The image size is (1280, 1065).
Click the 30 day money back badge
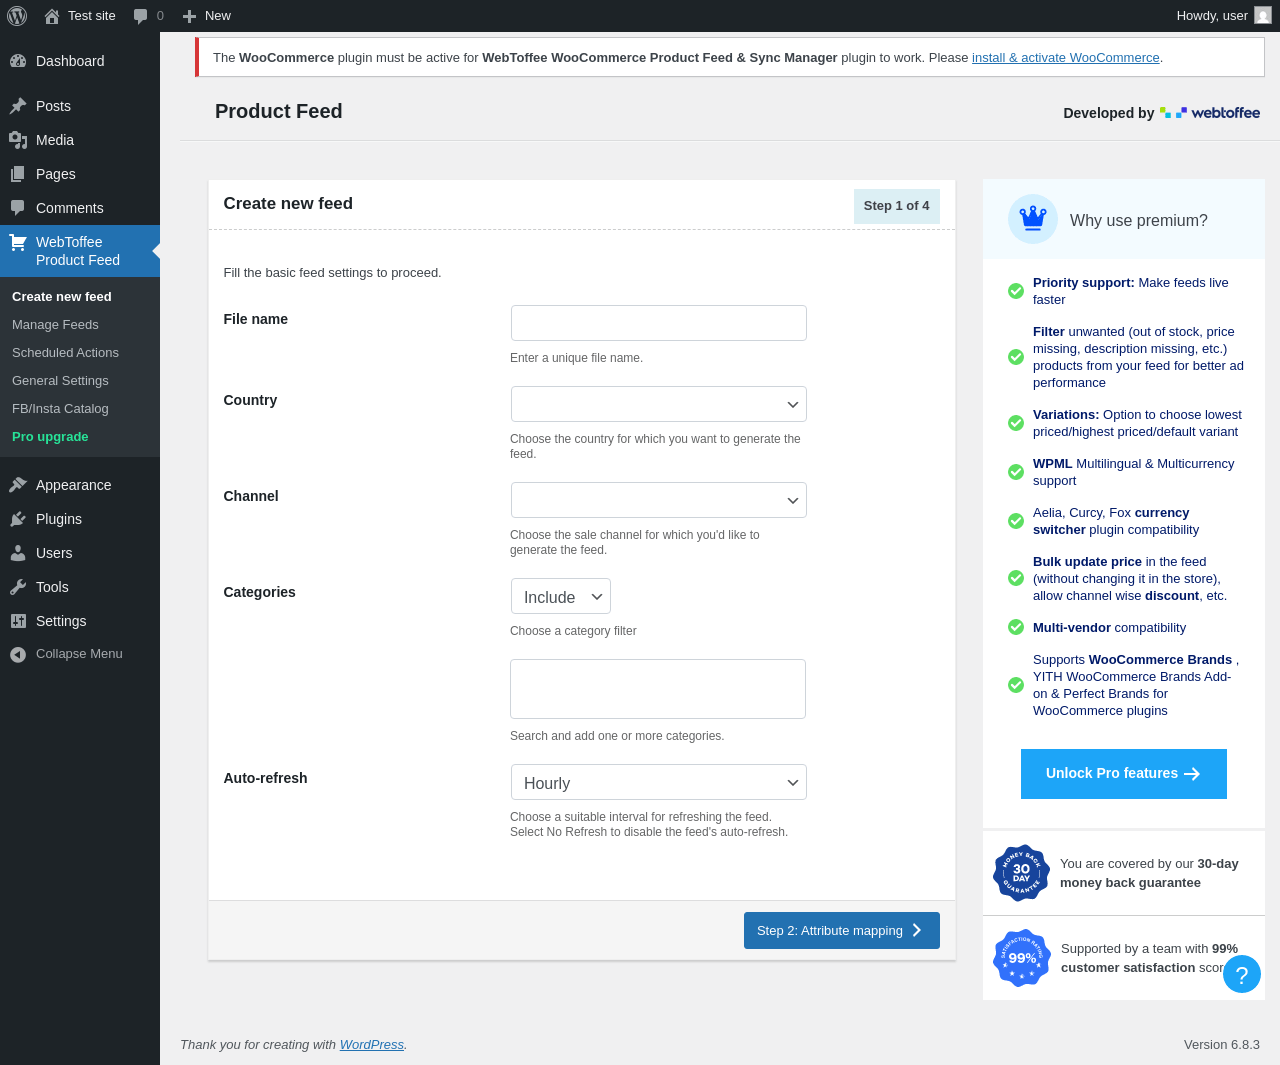[x=1021, y=873]
